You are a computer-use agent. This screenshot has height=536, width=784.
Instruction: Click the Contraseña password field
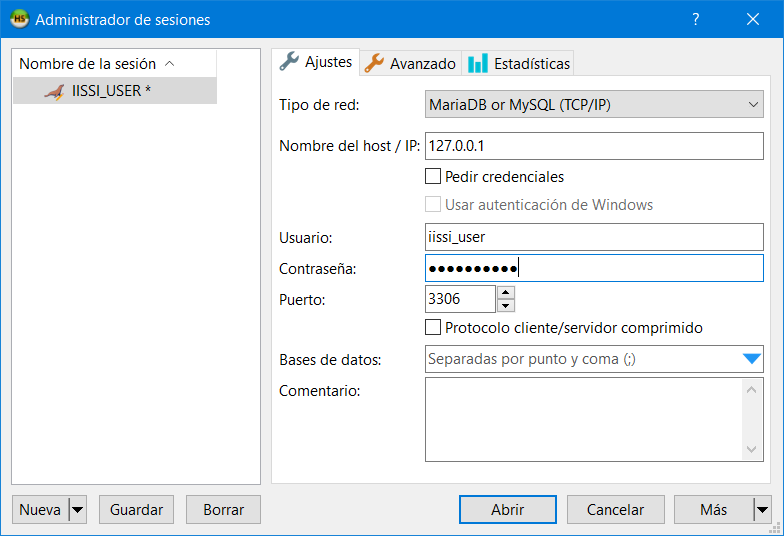coord(594,268)
